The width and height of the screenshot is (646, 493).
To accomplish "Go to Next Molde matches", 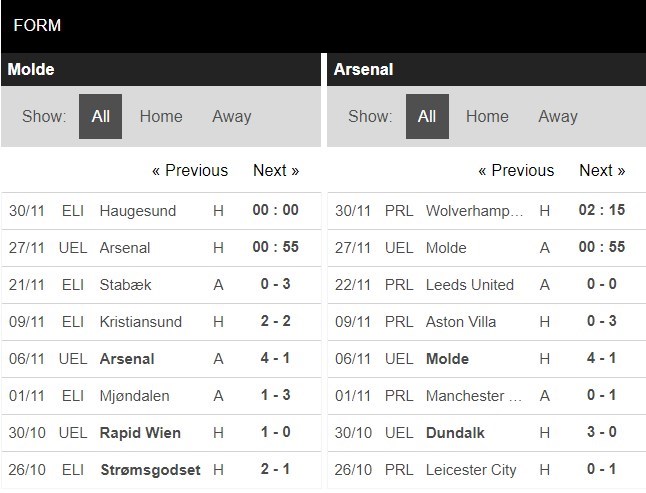I will point(276,170).
